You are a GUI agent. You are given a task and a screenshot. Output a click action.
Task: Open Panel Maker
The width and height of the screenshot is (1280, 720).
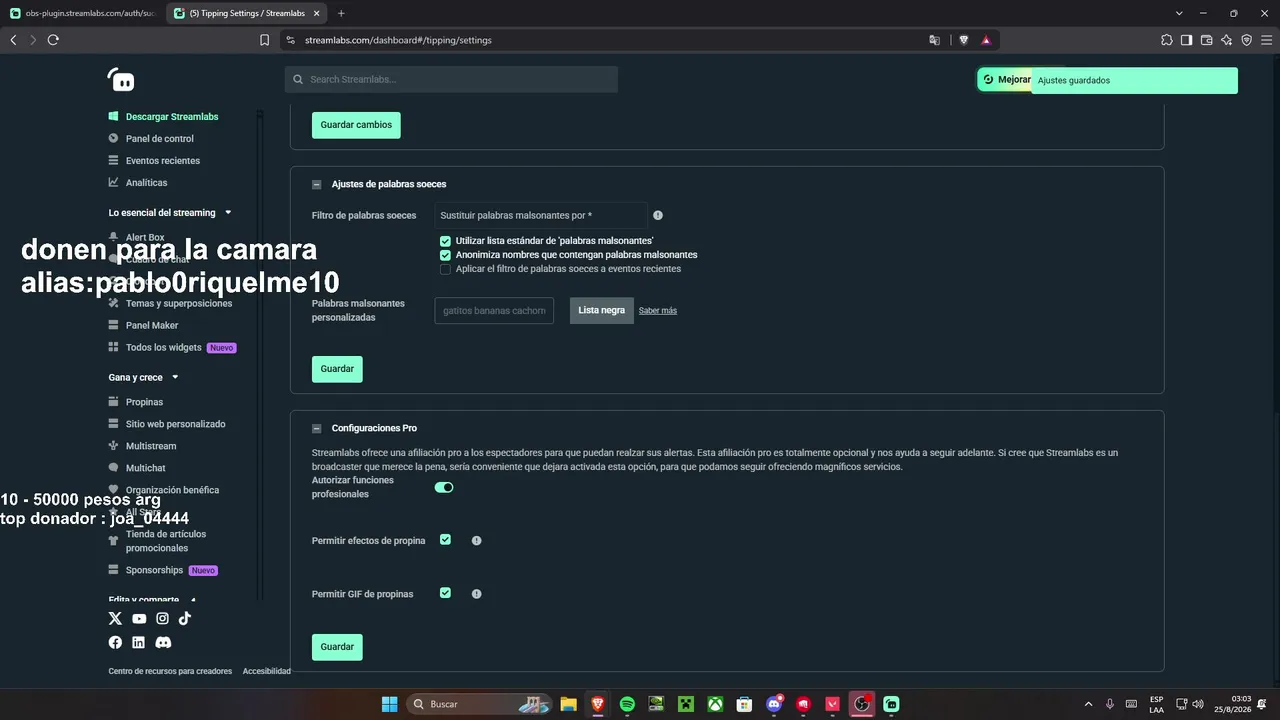tap(144, 326)
